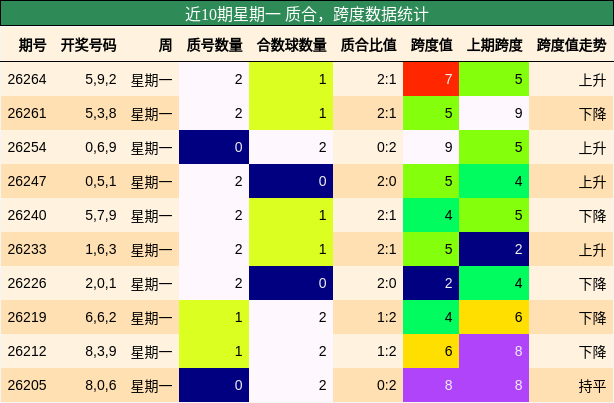Click draw numbers 0,5,1
614x403 pixels.
click(x=101, y=181)
